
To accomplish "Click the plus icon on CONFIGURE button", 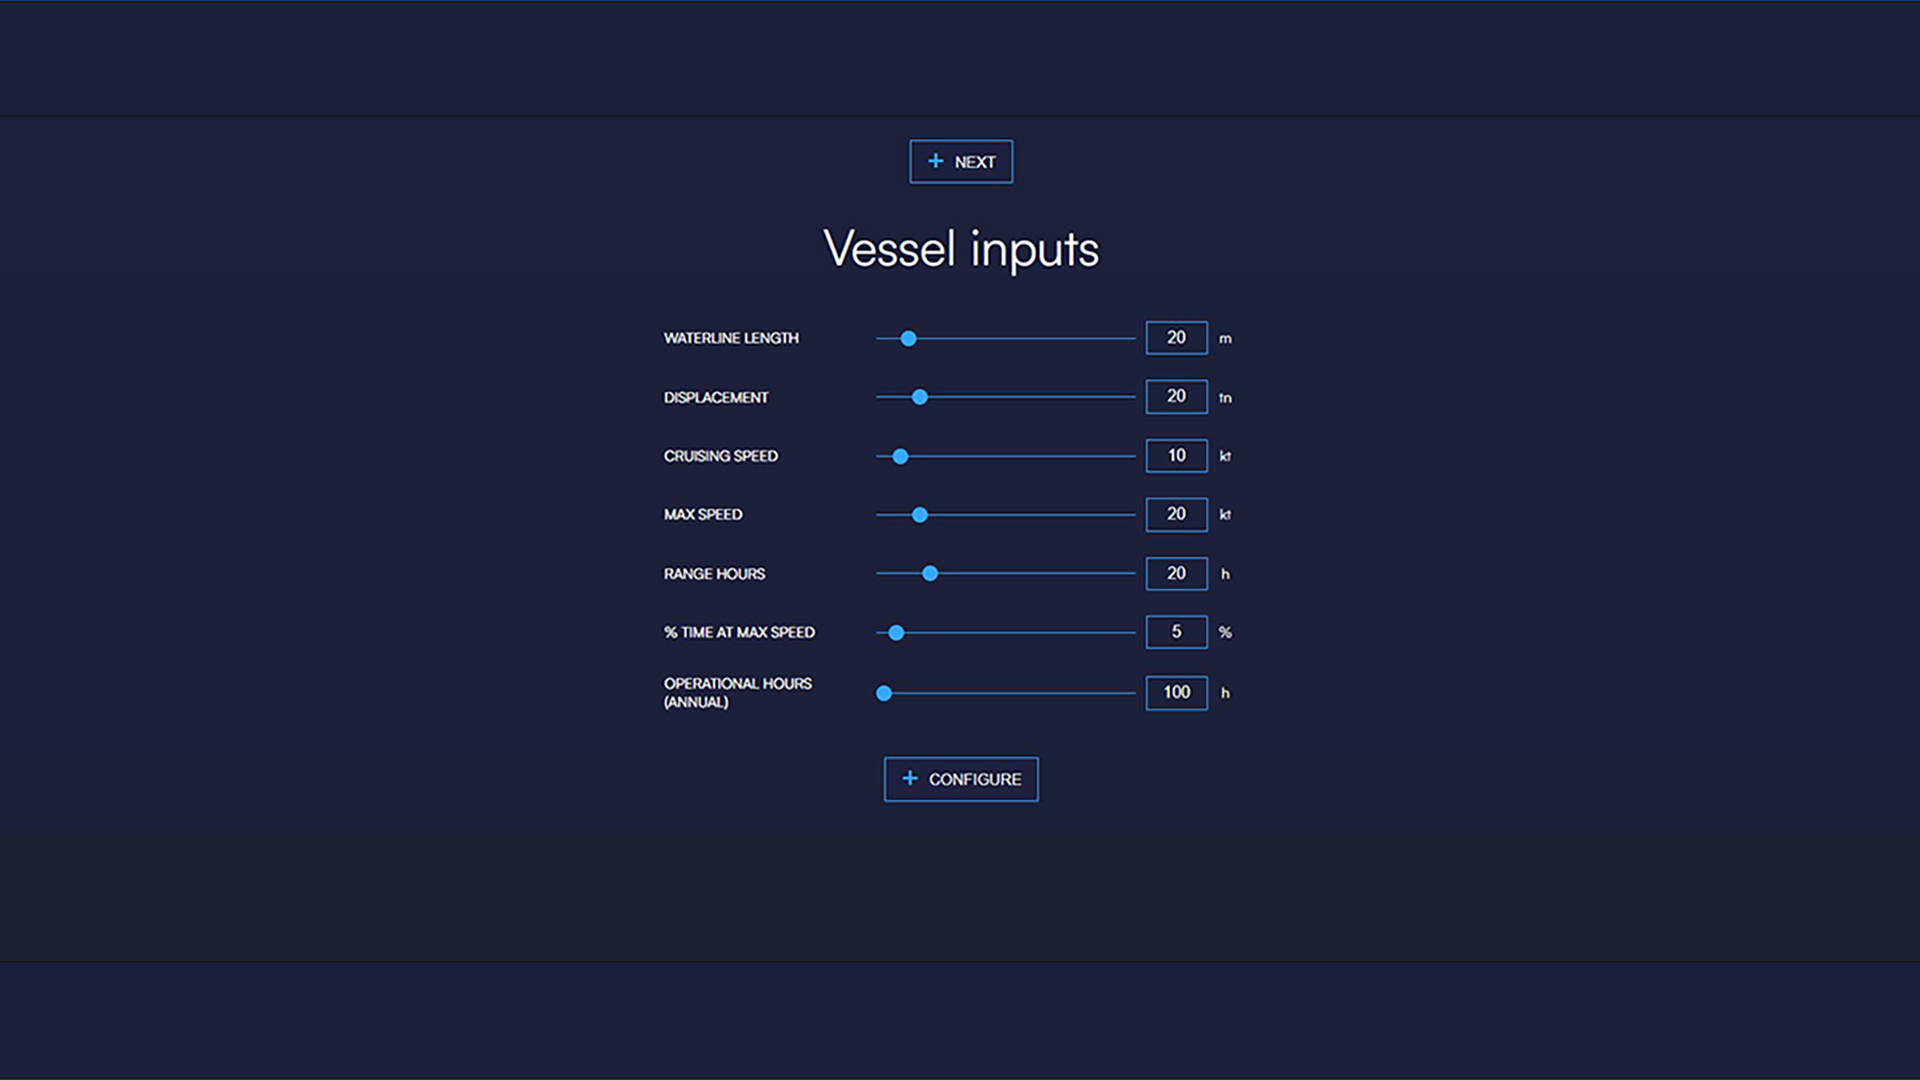I will click(910, 778).
